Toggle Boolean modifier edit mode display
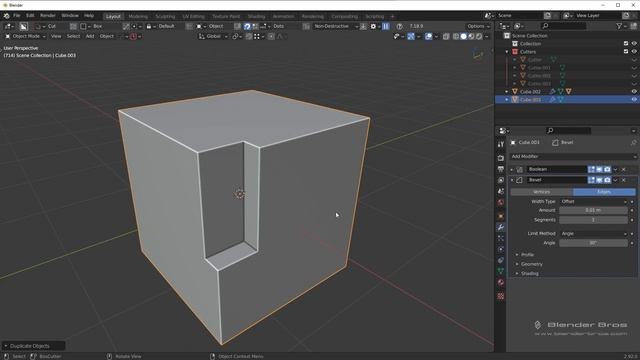The width and height of the screenshot is (640, 360). tap(591, 169)
